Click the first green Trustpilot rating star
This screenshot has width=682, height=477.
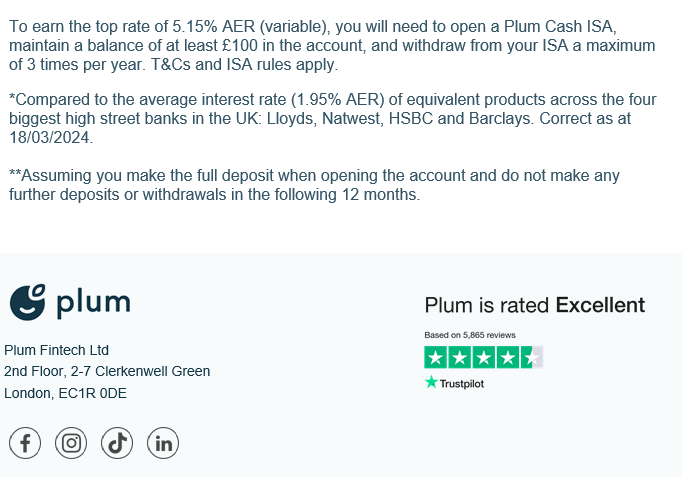pyautogui.click(x=436, y=357)
